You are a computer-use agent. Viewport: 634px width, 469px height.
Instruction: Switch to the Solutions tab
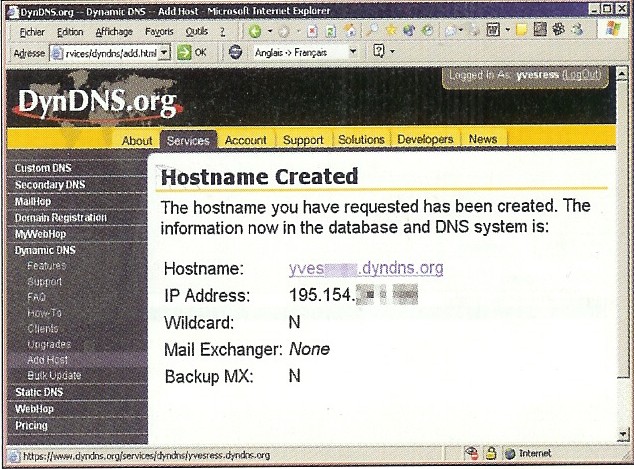click(361, 139)
